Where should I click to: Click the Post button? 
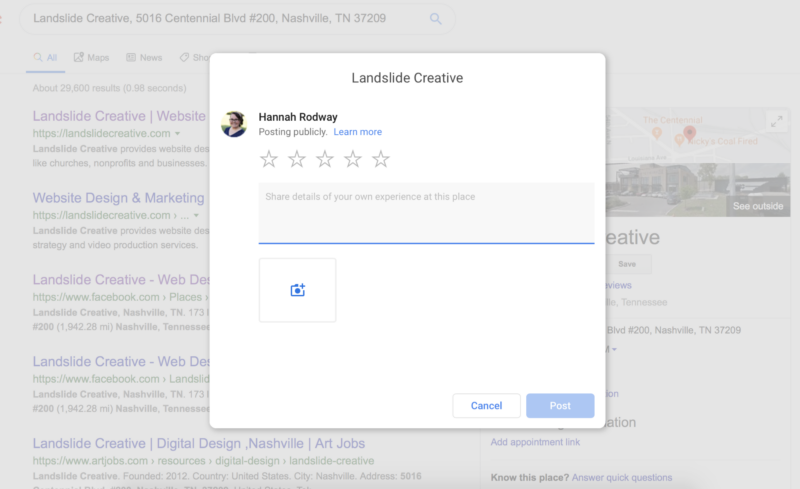click(x=560, y=406)
